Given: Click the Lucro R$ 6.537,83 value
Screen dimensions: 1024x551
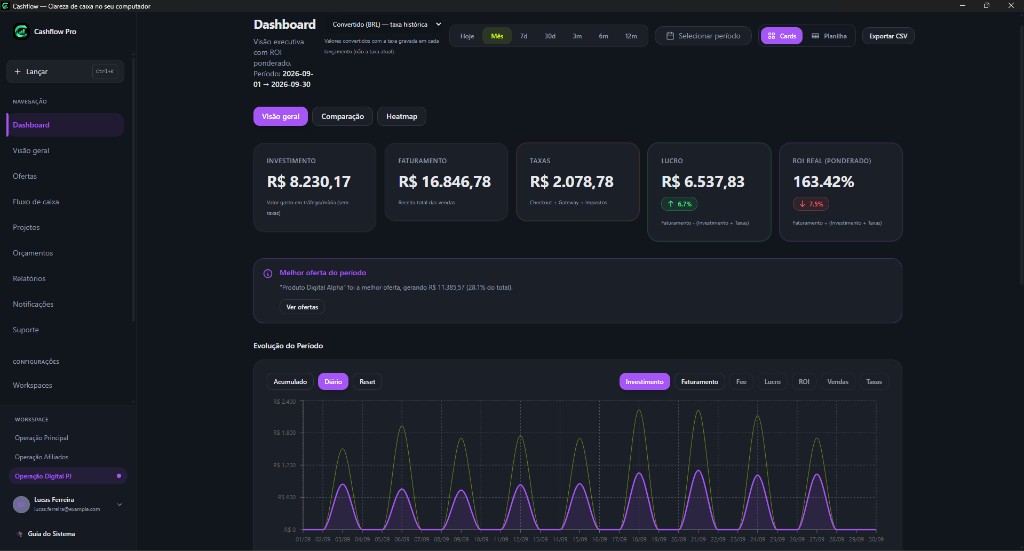Looking at the screenshot, I should [703, 182].
